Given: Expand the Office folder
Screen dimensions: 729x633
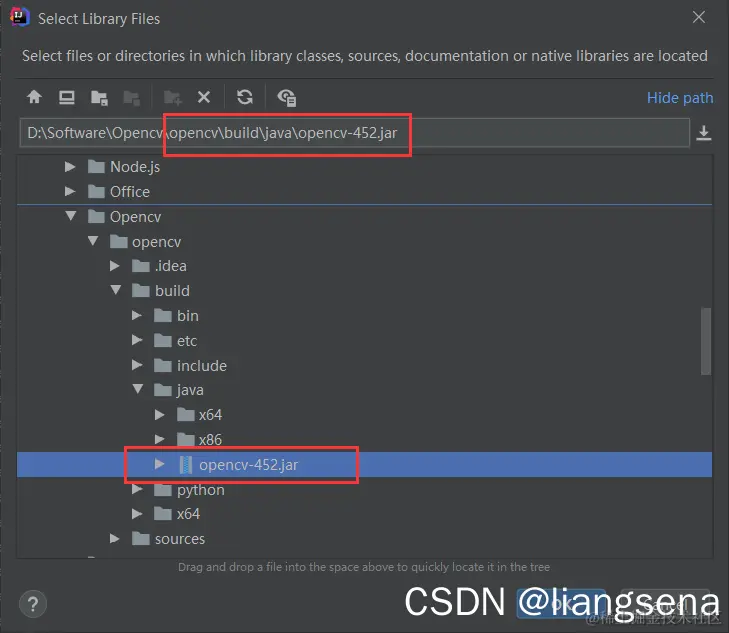Looking at the screenshot, I should tap(70, 191).
